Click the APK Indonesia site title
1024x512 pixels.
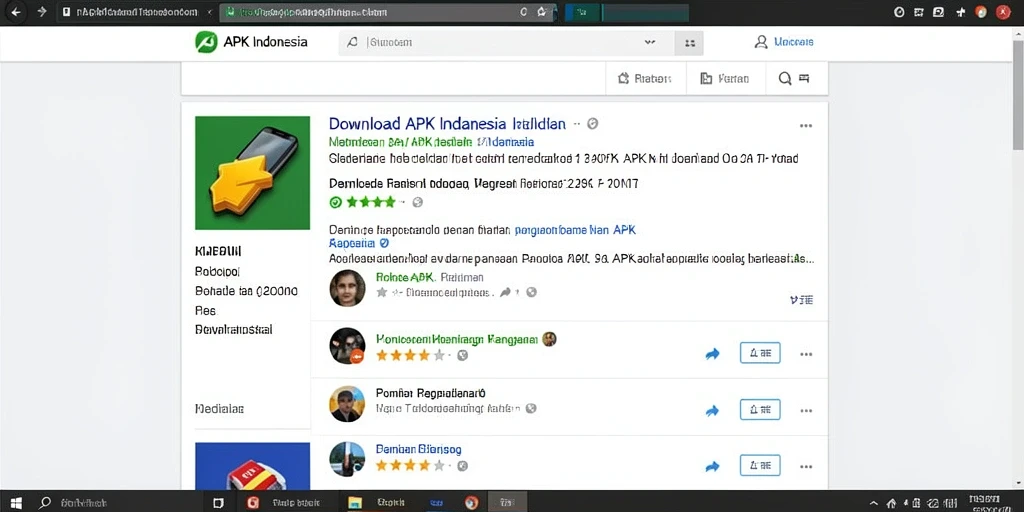point(265,42)
